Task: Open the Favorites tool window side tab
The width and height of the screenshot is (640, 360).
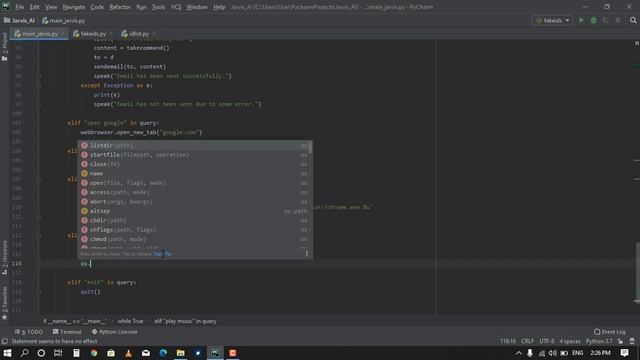Action: pyautogui.click(x=4, y=303)
